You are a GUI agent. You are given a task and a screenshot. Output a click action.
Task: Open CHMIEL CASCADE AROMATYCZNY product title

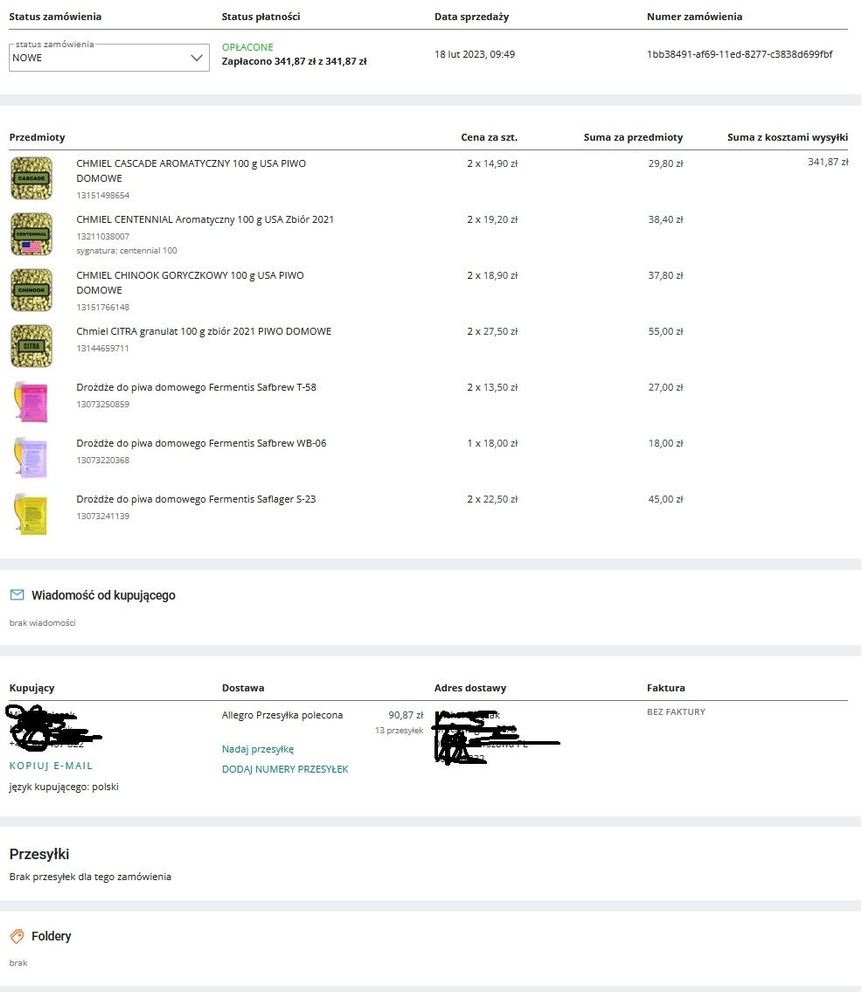pyautogui.click(x=191, y=163)
